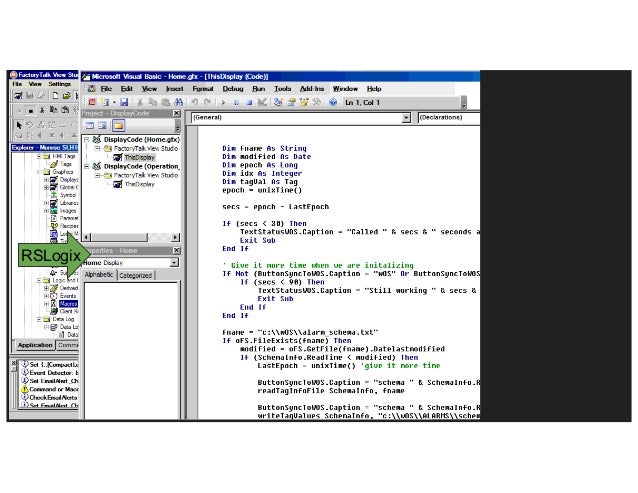
Task: Click the Find binoculars icon
Action: click(x=179, y=102)
